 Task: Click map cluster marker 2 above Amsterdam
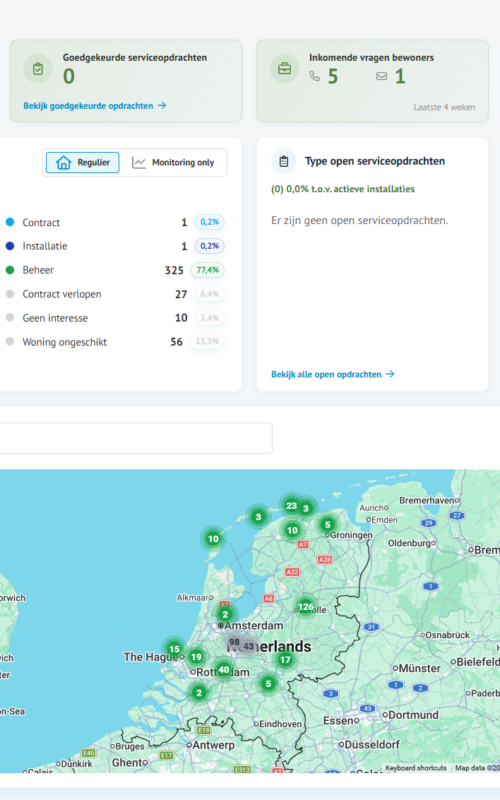tap(225, 614)
